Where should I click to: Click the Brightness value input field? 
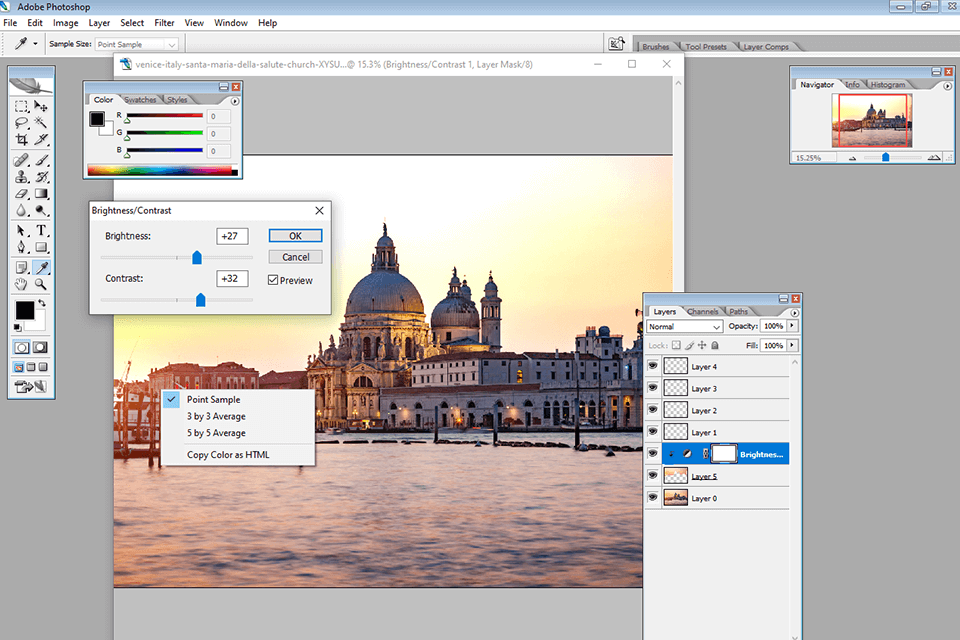232,236
